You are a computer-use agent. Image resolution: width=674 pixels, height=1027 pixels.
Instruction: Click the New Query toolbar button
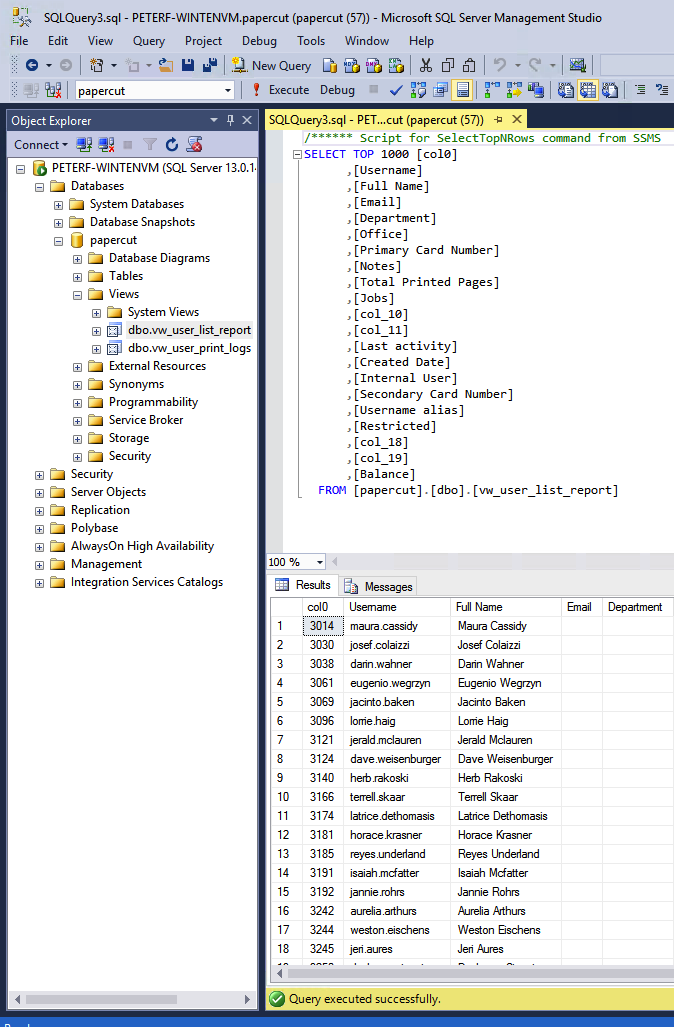(272, 65)
